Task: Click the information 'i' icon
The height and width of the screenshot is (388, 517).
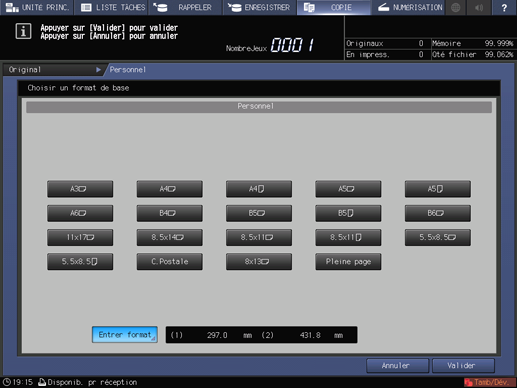Action: pos(23,32)
